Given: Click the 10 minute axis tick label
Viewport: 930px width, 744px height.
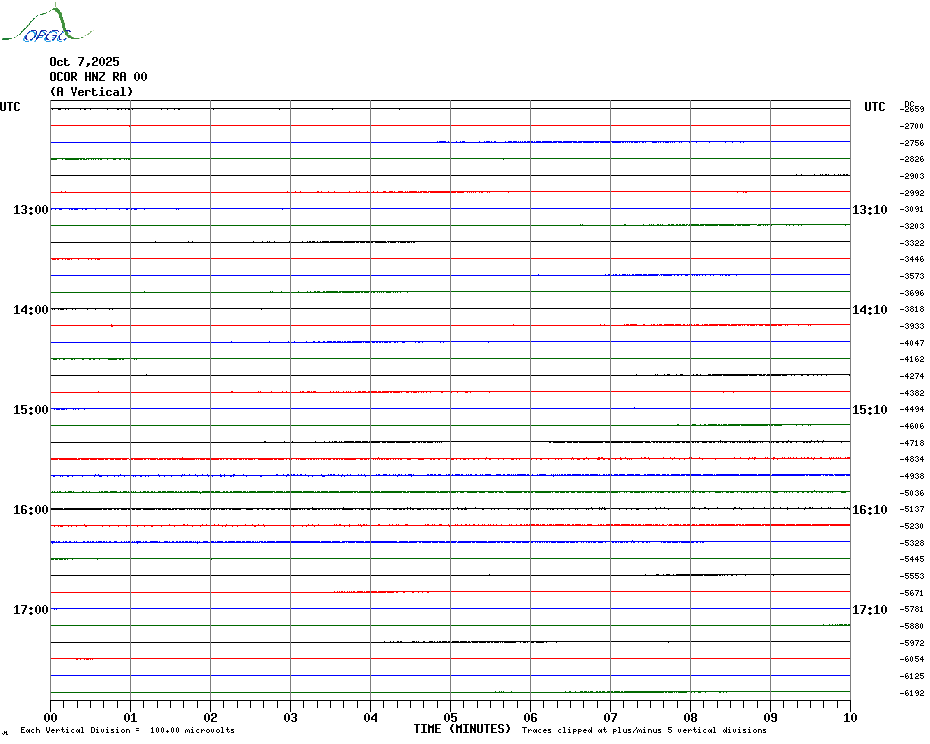Looking at the screenshot, I should point(849,717).
